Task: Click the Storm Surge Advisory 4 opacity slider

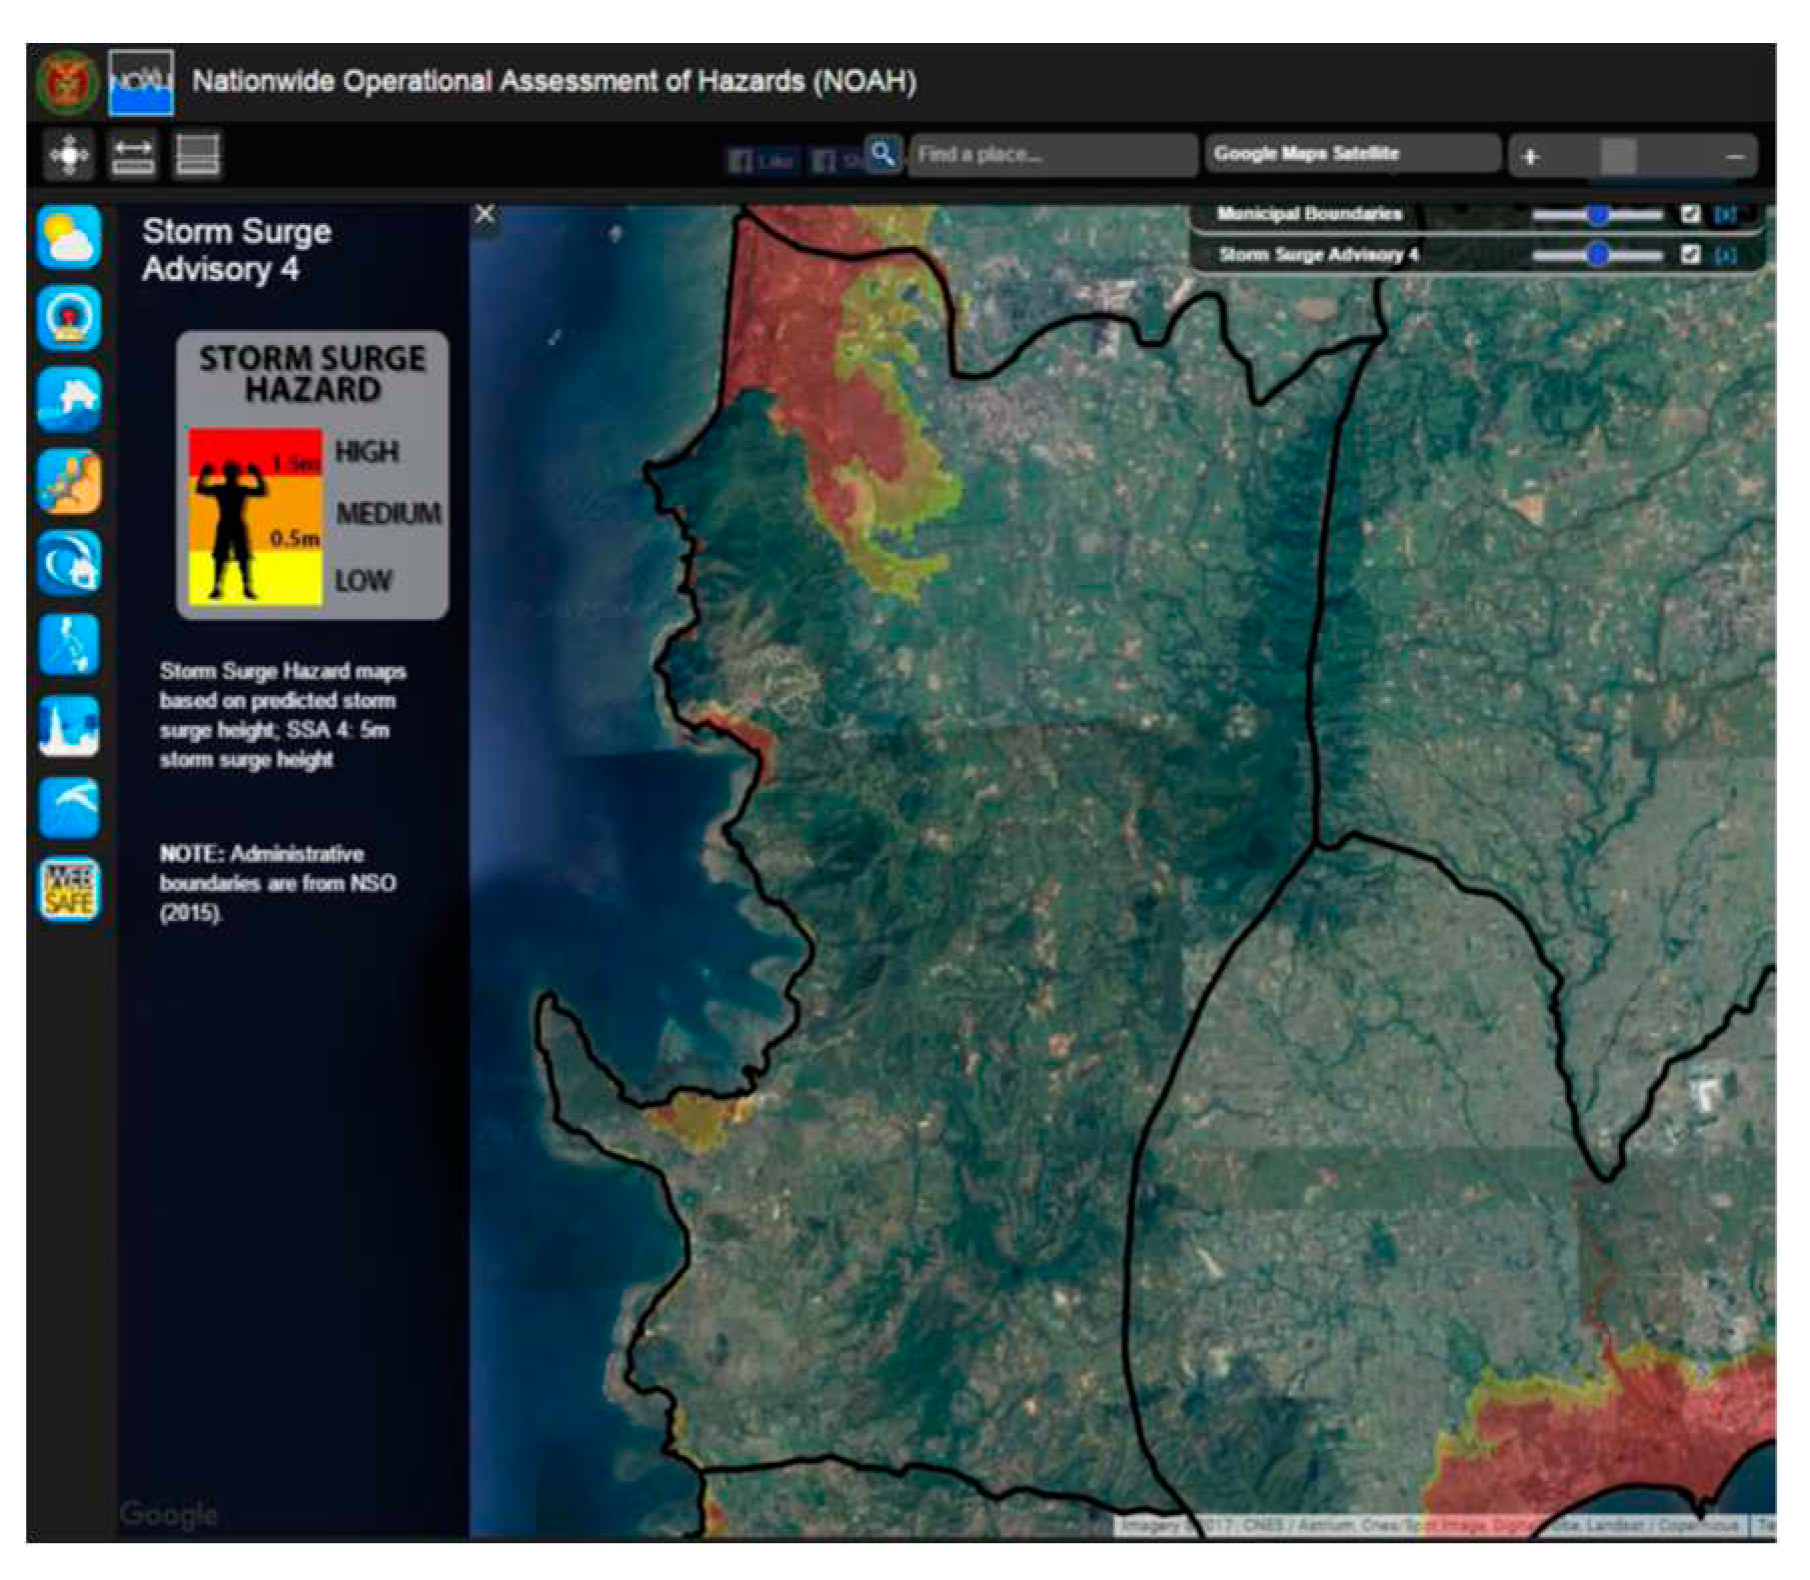Action: tap(1597, 255)
